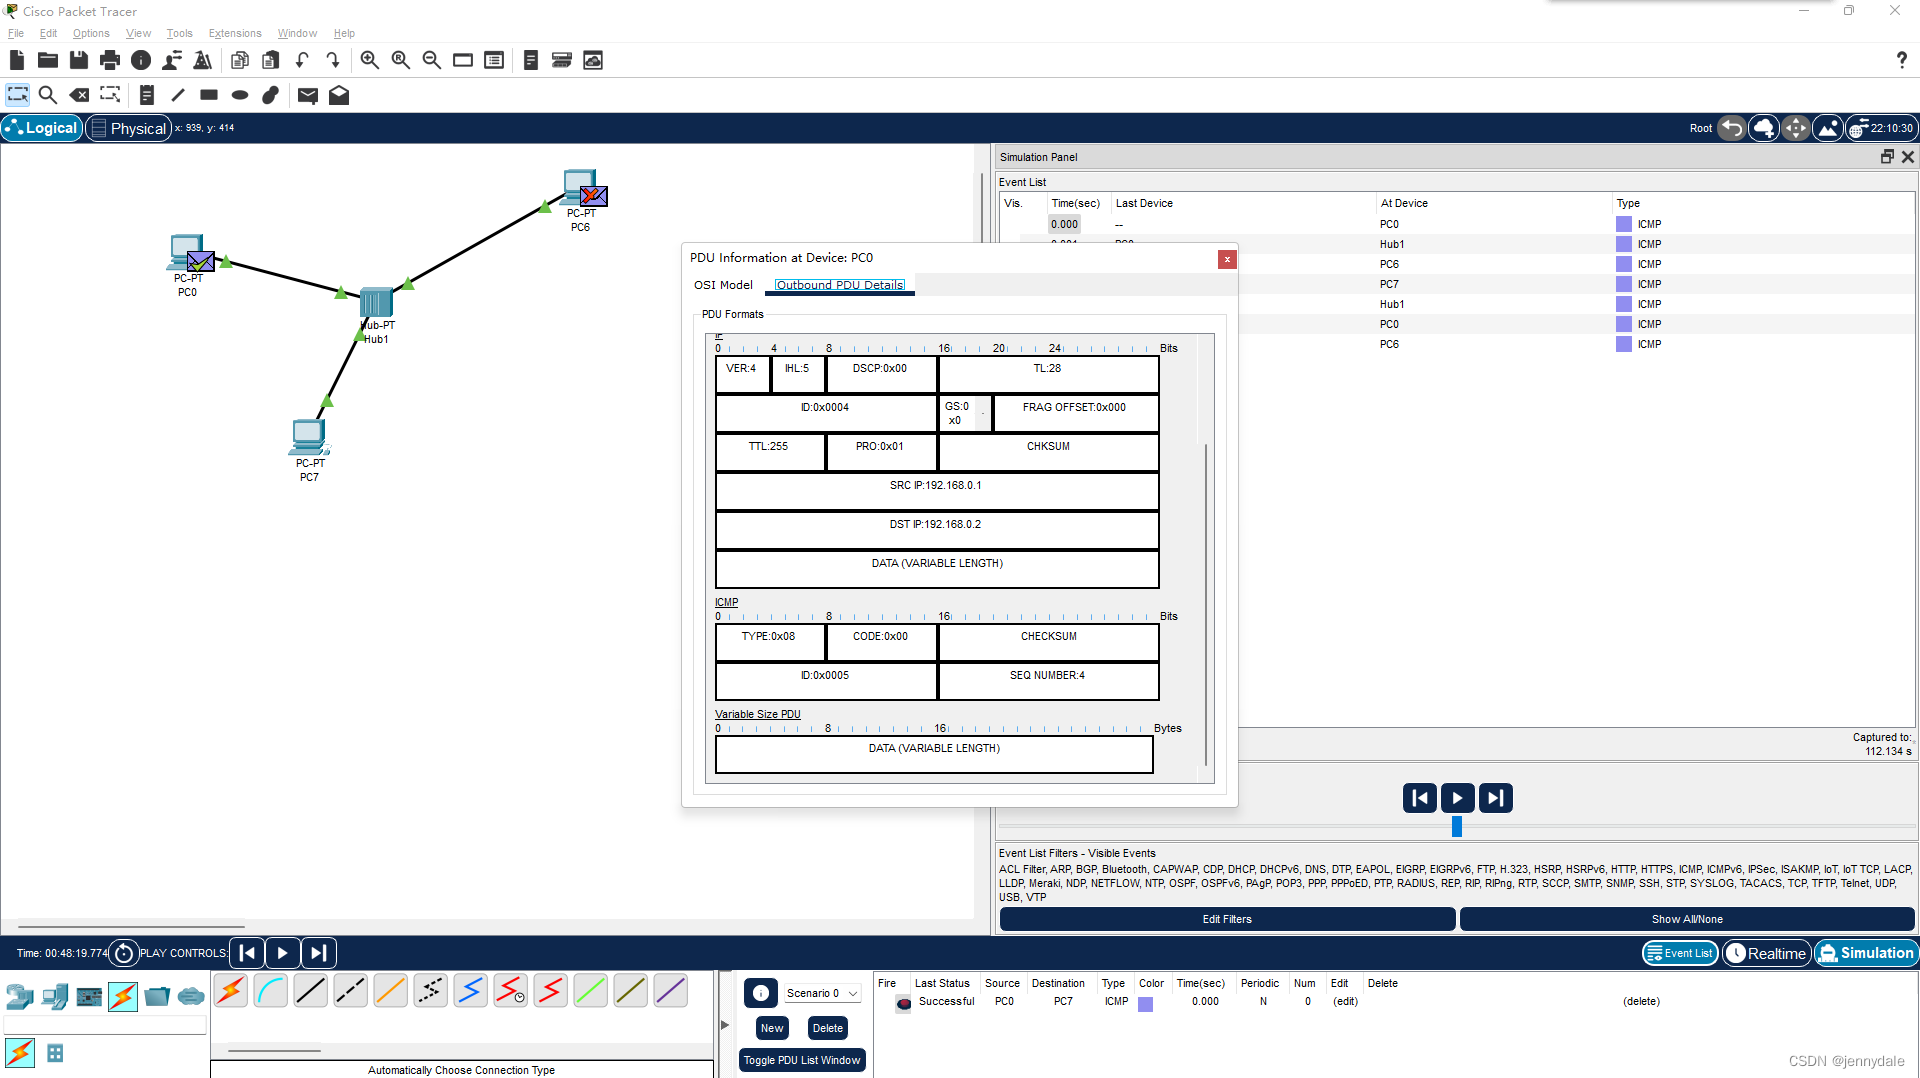Switch to the Physical workspace view

tap(128, 128)
